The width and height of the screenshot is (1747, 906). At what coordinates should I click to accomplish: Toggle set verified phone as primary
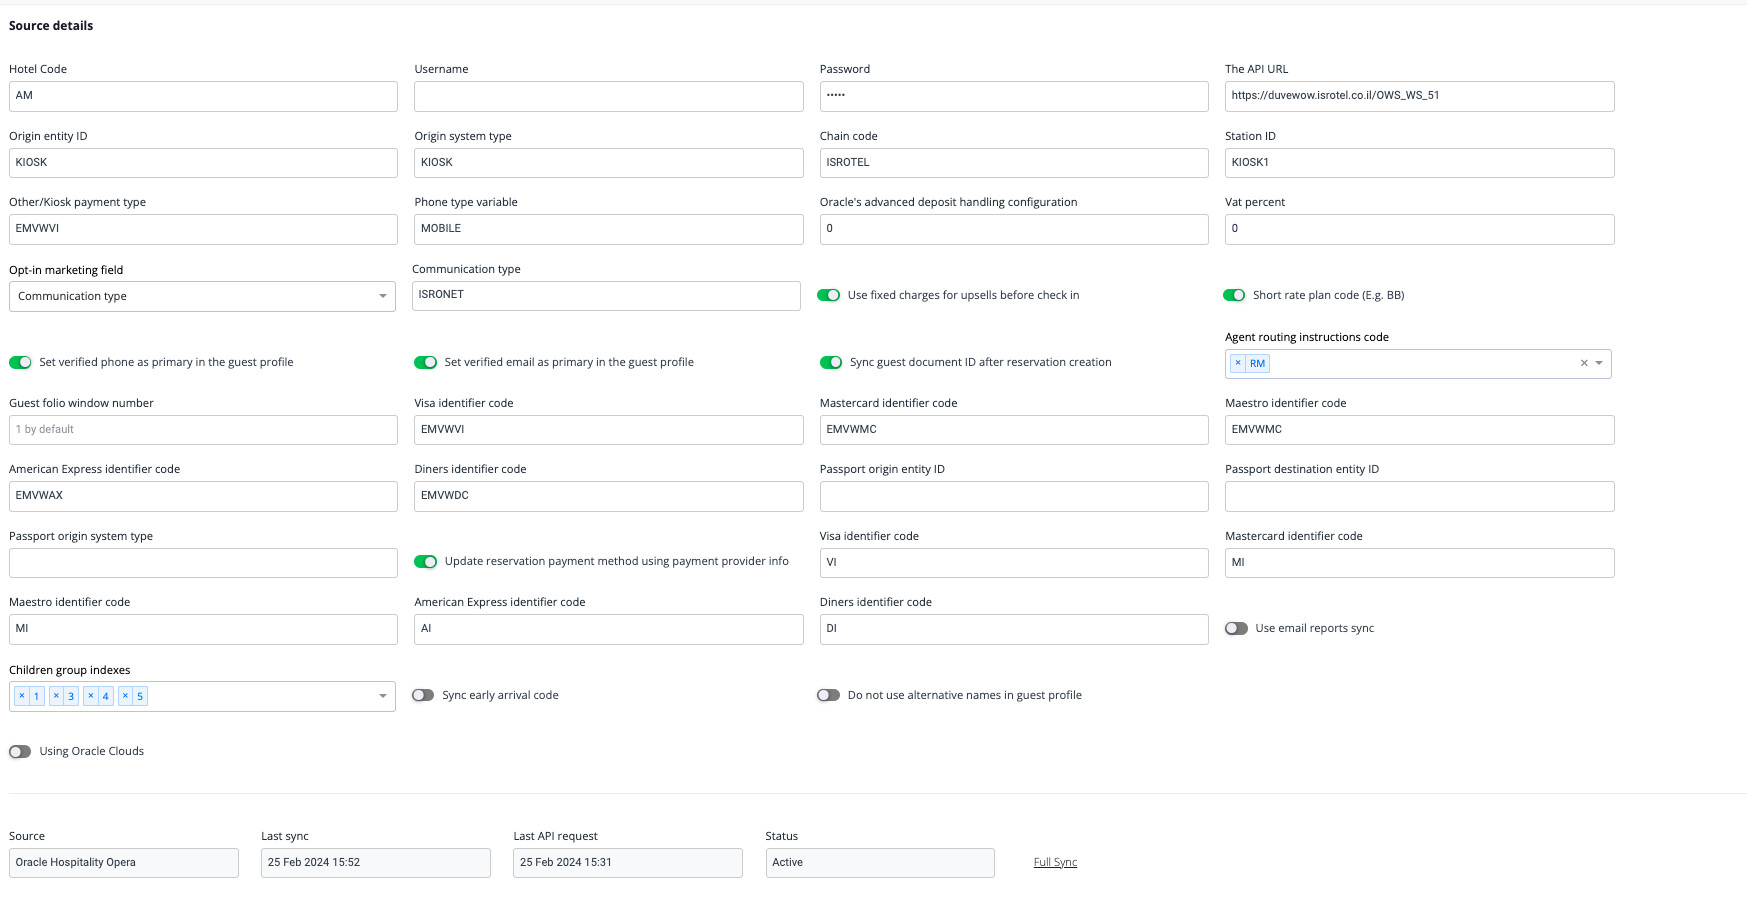point(20,363)
